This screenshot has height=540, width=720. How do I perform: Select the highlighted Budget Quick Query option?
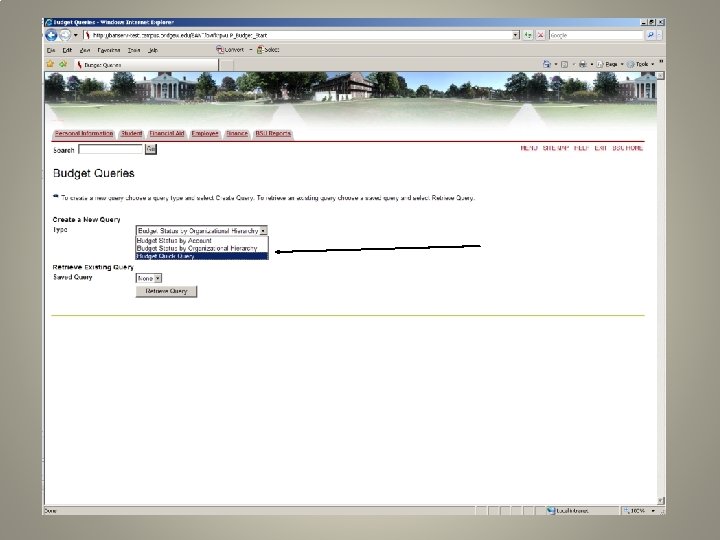[x=202, y=256]
